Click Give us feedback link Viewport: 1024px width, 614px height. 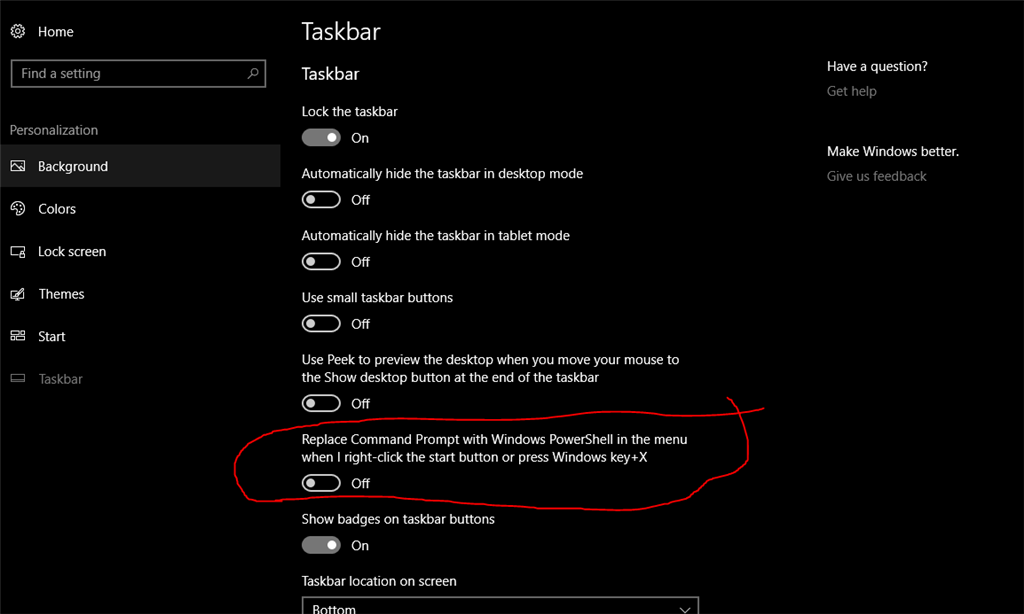pos(876,176)
